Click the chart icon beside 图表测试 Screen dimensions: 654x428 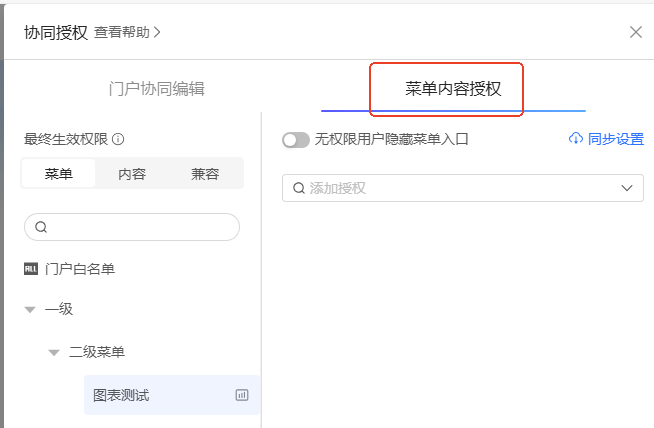[x=241, y=395]
